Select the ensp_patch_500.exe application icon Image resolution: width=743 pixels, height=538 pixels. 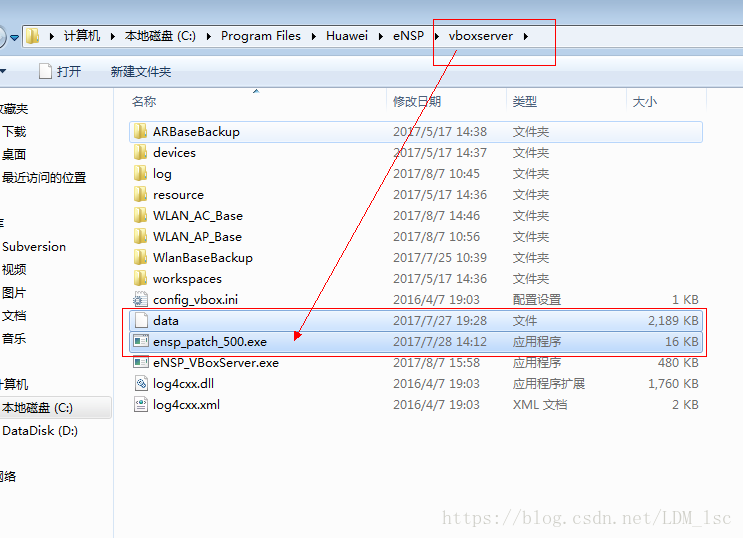pyautogui.click(x=141, y=341)
